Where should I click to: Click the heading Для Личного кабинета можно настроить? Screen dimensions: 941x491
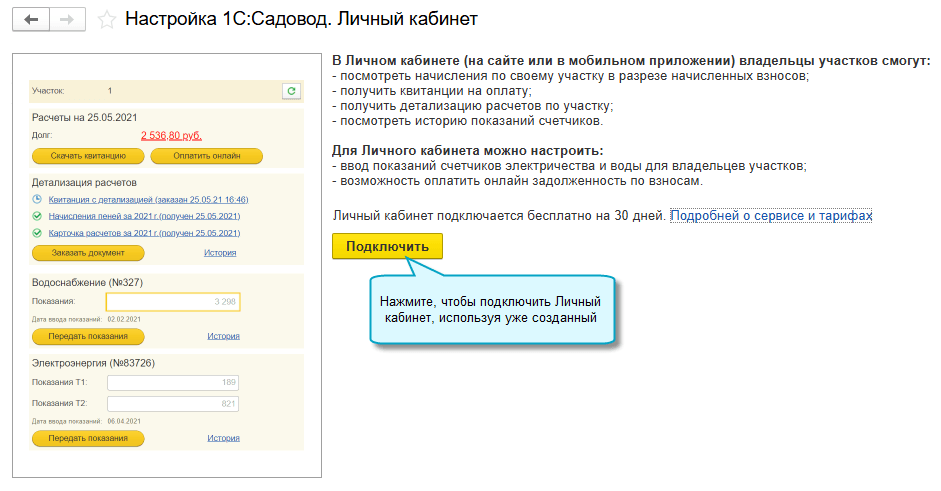tap(467, 151)
